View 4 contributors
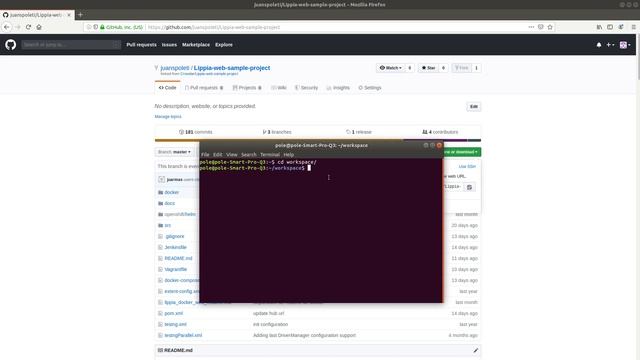The width and height of the screenshot is (640, 360). [440, 132]
